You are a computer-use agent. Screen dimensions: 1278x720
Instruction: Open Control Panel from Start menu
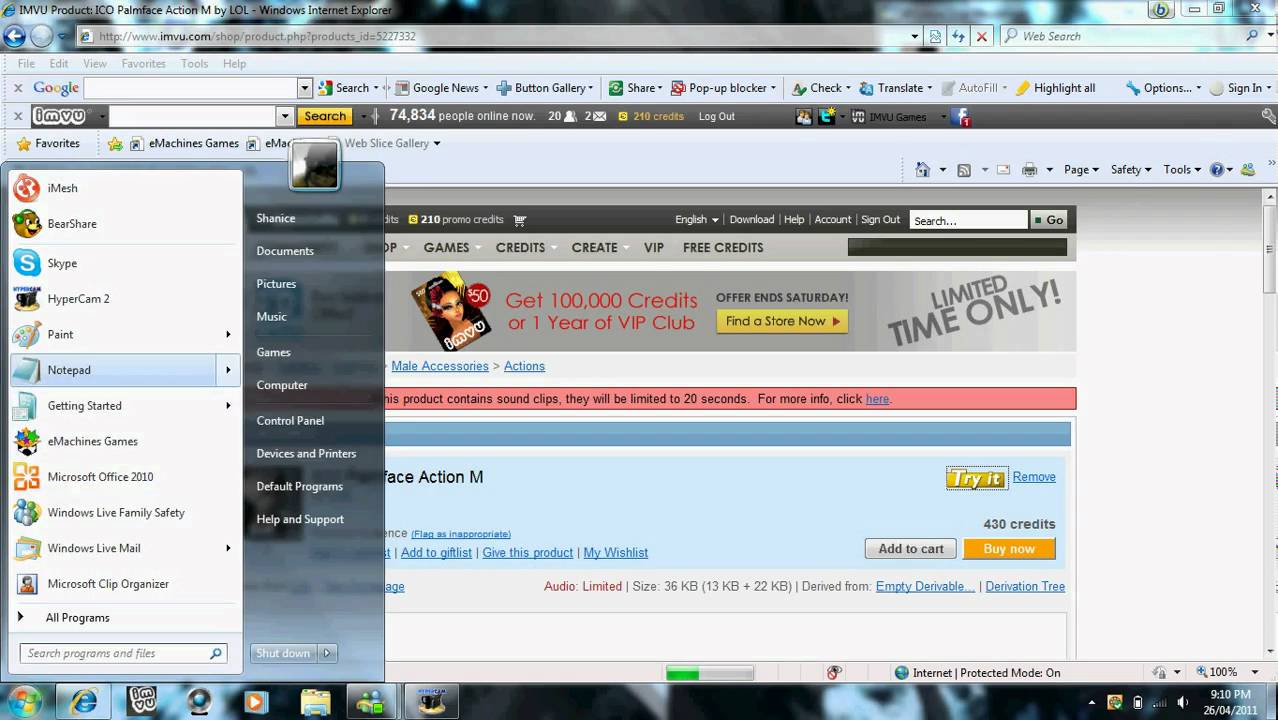click(290, 421)
